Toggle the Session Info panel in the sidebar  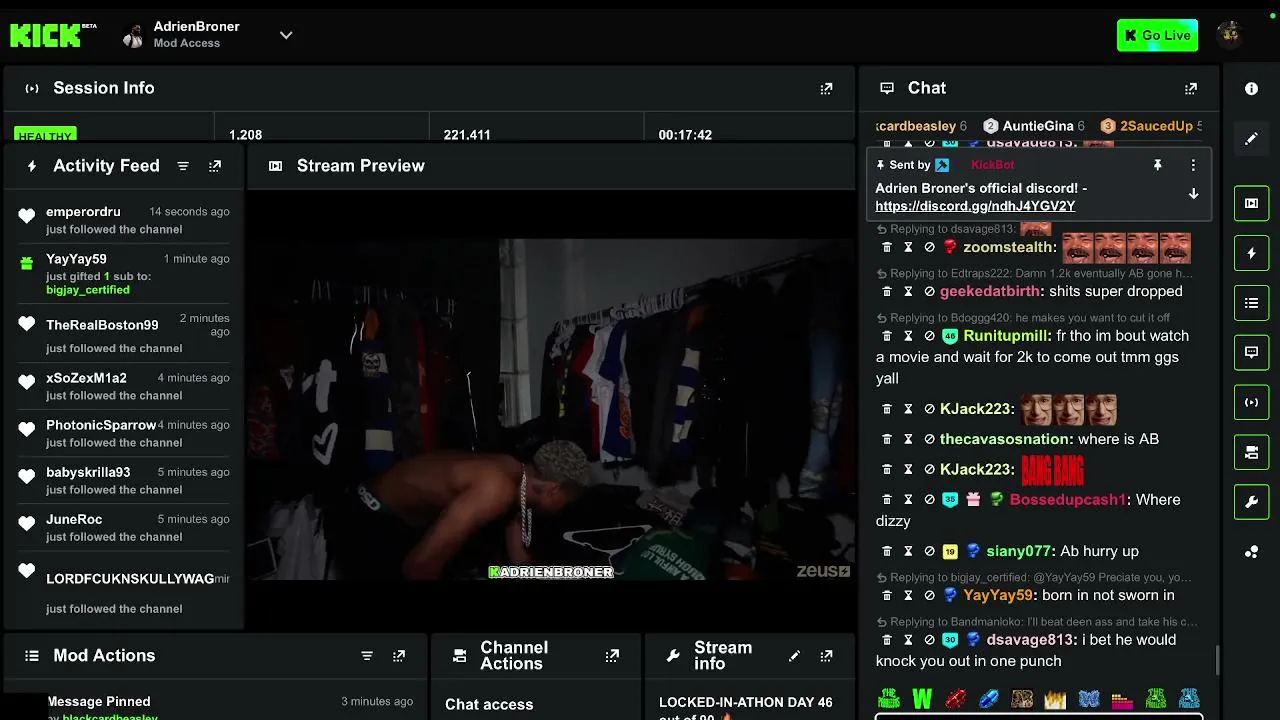[1251, 402]
